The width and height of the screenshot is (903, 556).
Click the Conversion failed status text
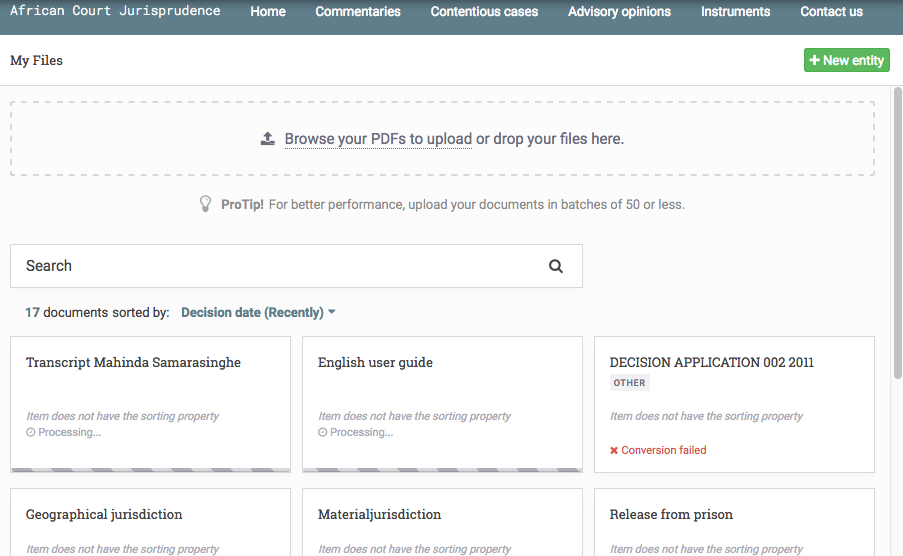[663, 451]
